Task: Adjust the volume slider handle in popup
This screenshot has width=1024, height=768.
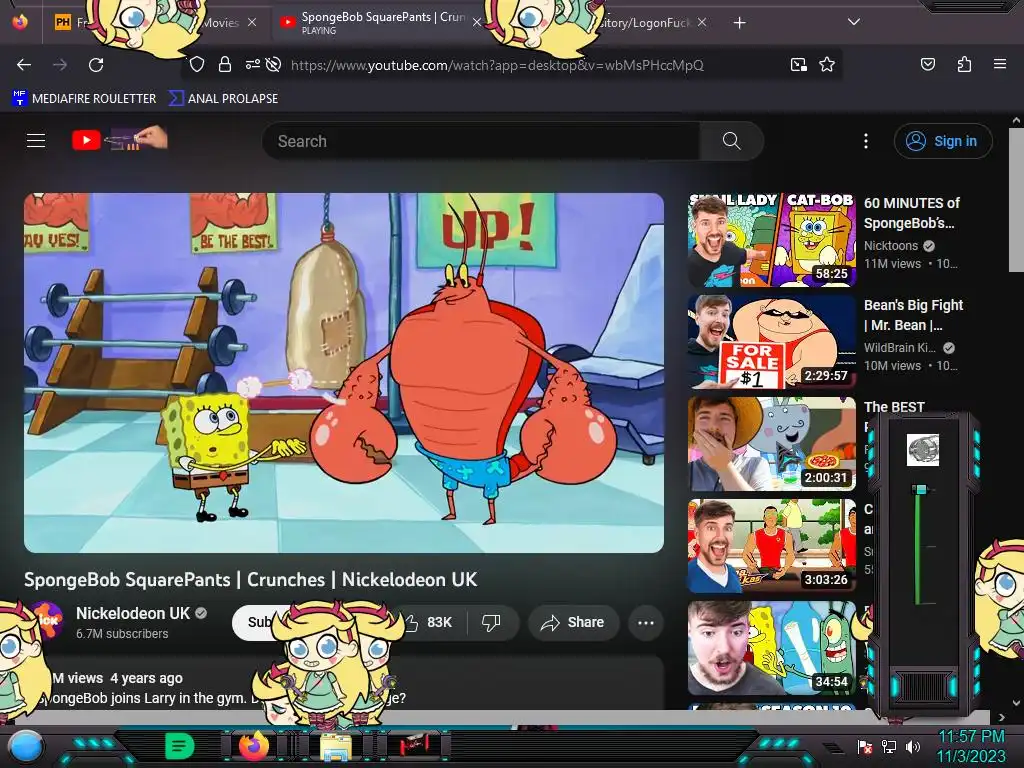Action: (920, 489)
